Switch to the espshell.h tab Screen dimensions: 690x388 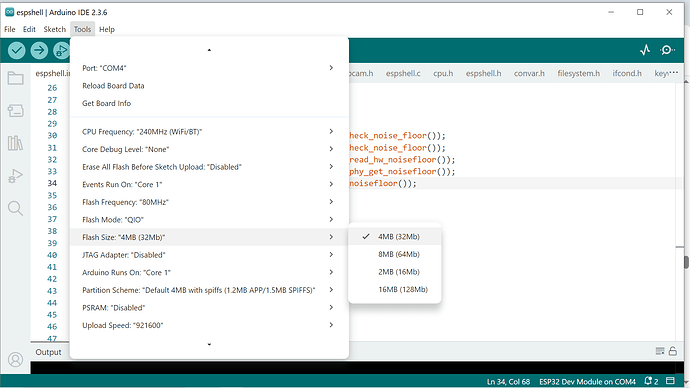[484, 73]
